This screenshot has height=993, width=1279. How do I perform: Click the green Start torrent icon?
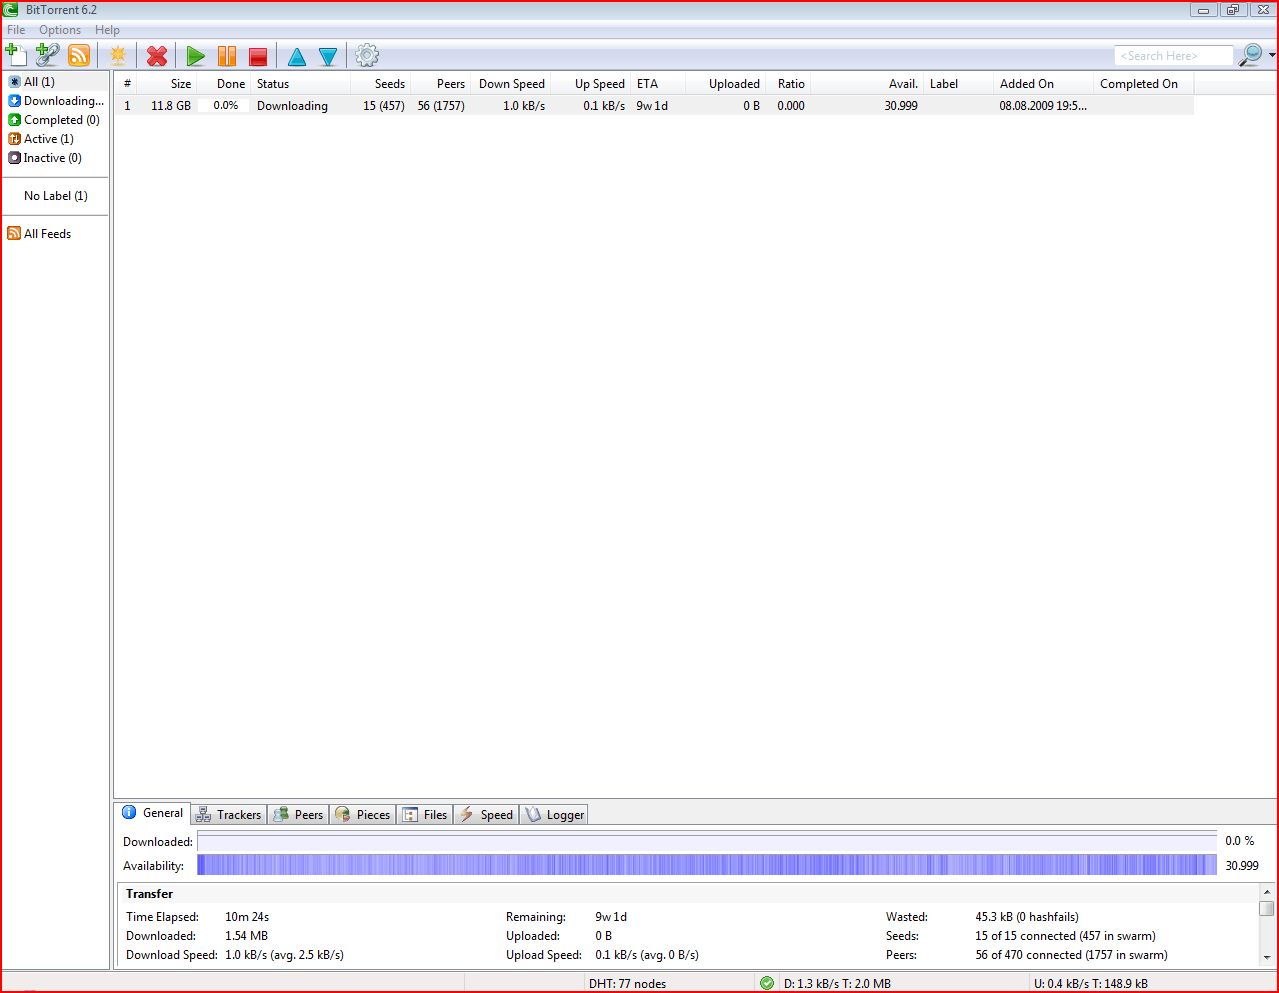point(196,56)
